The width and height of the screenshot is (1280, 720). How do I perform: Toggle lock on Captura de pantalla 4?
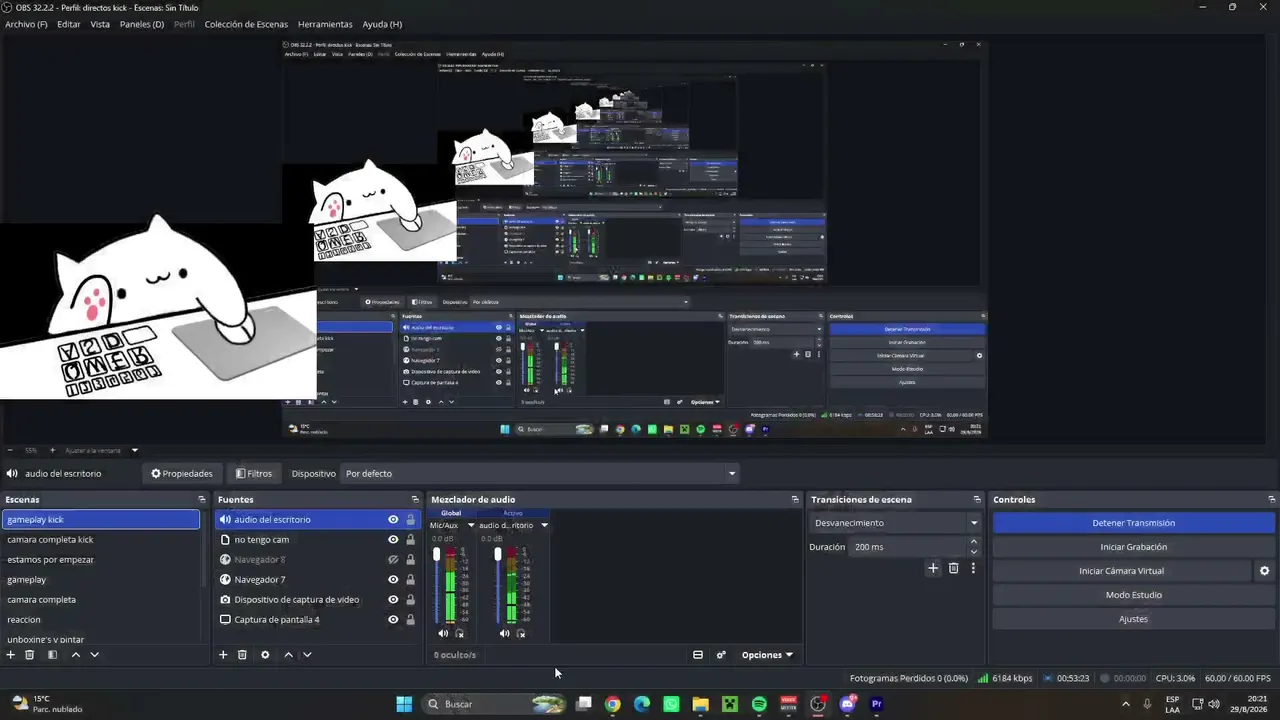click(410, 620)
